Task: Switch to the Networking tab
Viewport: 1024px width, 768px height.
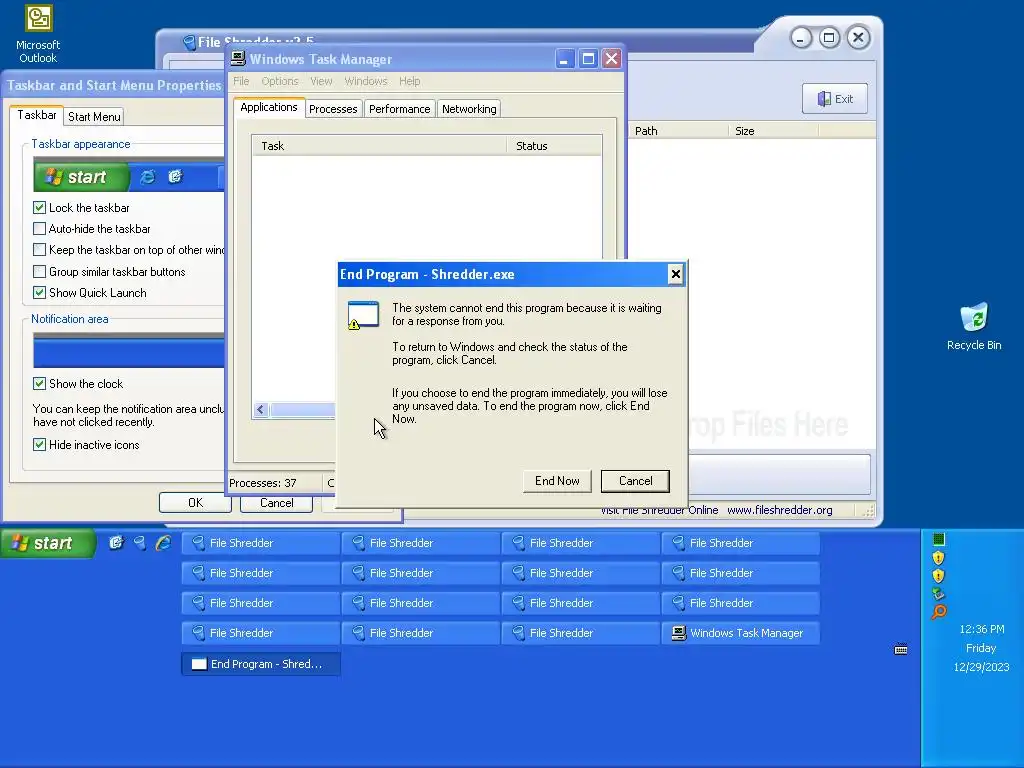Action: click(x=469, y=109)
